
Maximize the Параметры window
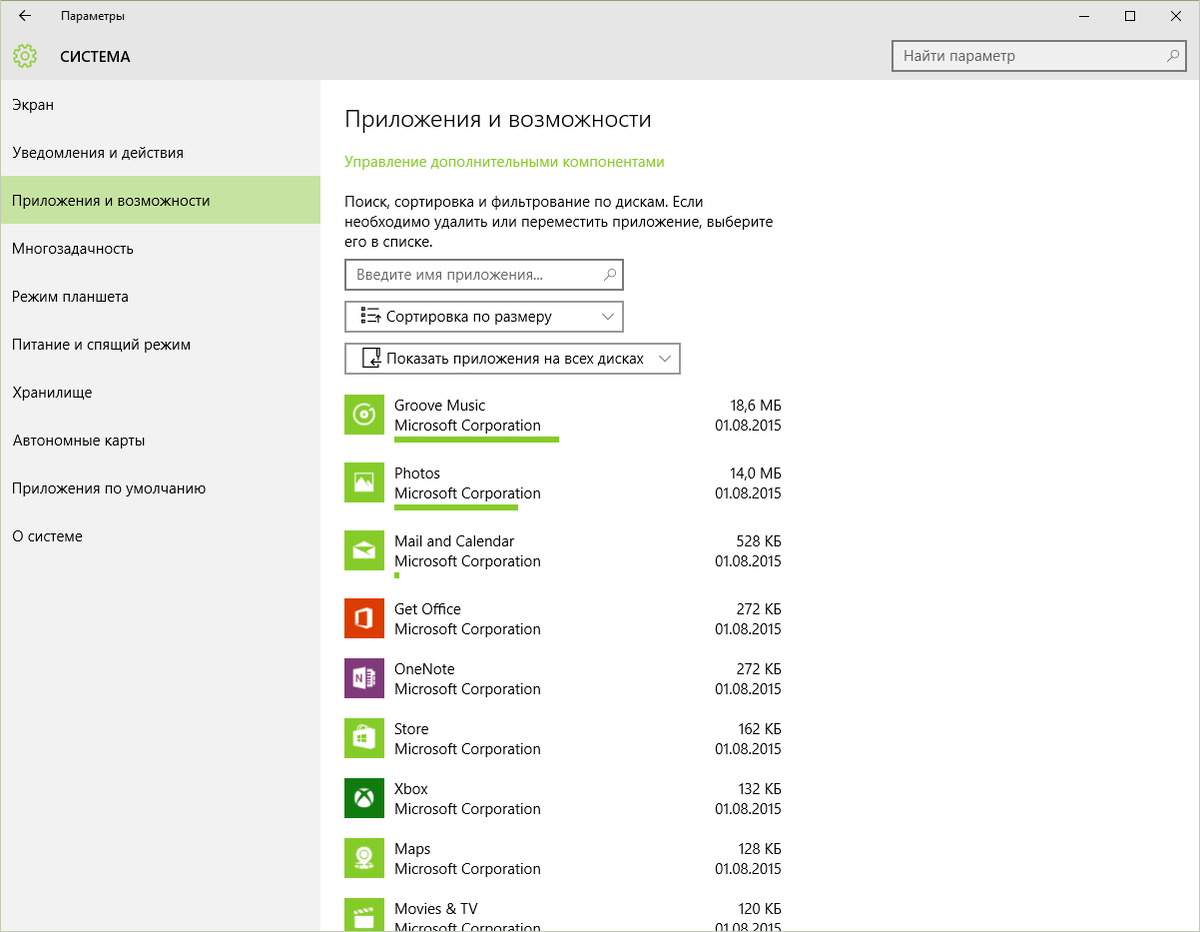pos(1130,16)
